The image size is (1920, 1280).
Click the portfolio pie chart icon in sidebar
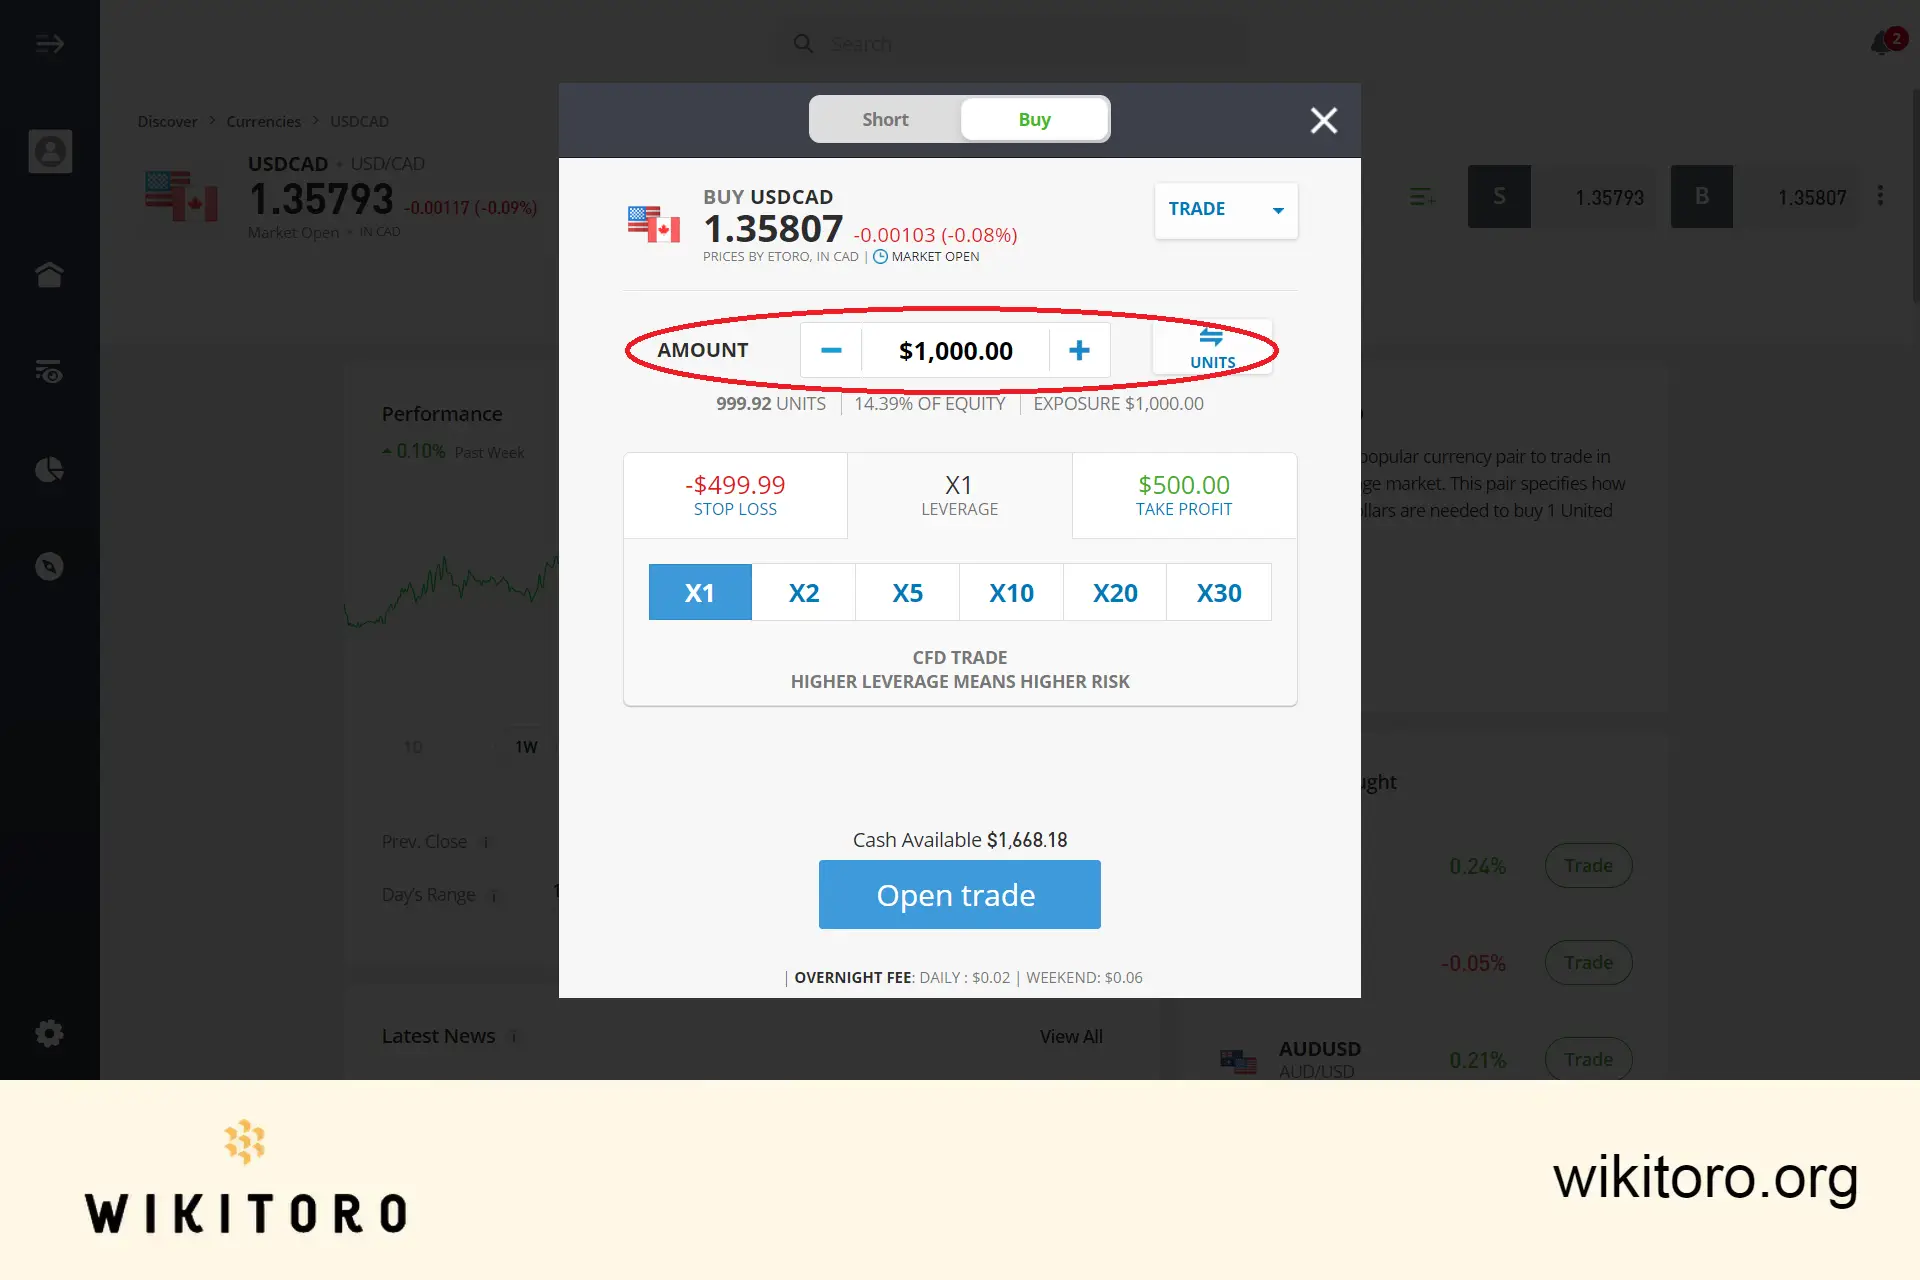(x=50, y=469)
